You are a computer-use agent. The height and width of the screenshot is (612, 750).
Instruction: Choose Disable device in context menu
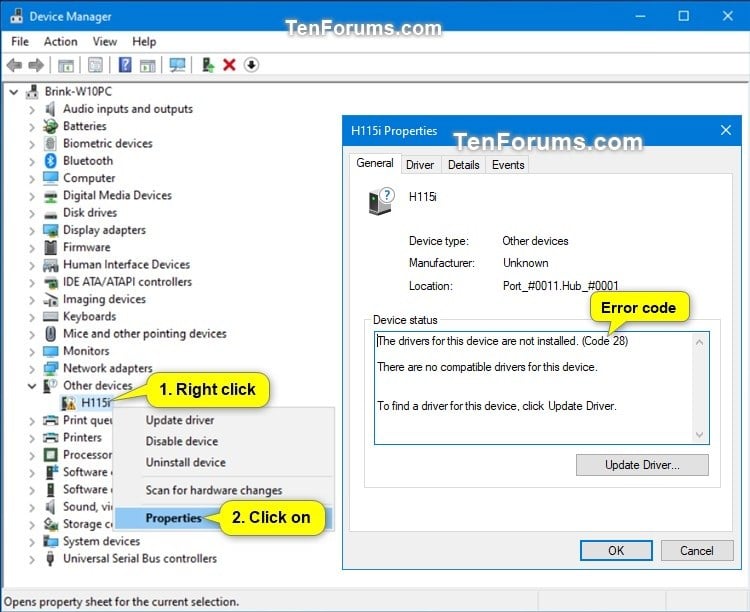coord(182,441)
